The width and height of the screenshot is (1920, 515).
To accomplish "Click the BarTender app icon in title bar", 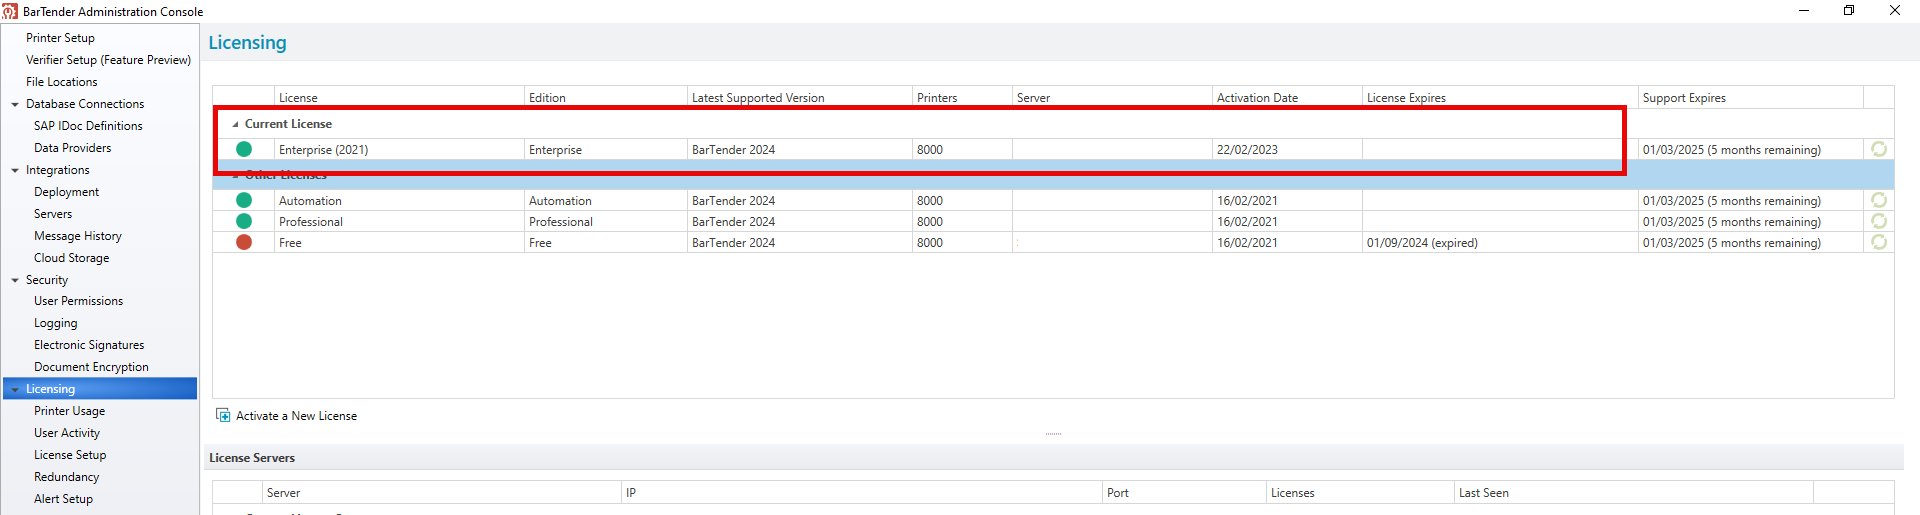I will 10,11.
